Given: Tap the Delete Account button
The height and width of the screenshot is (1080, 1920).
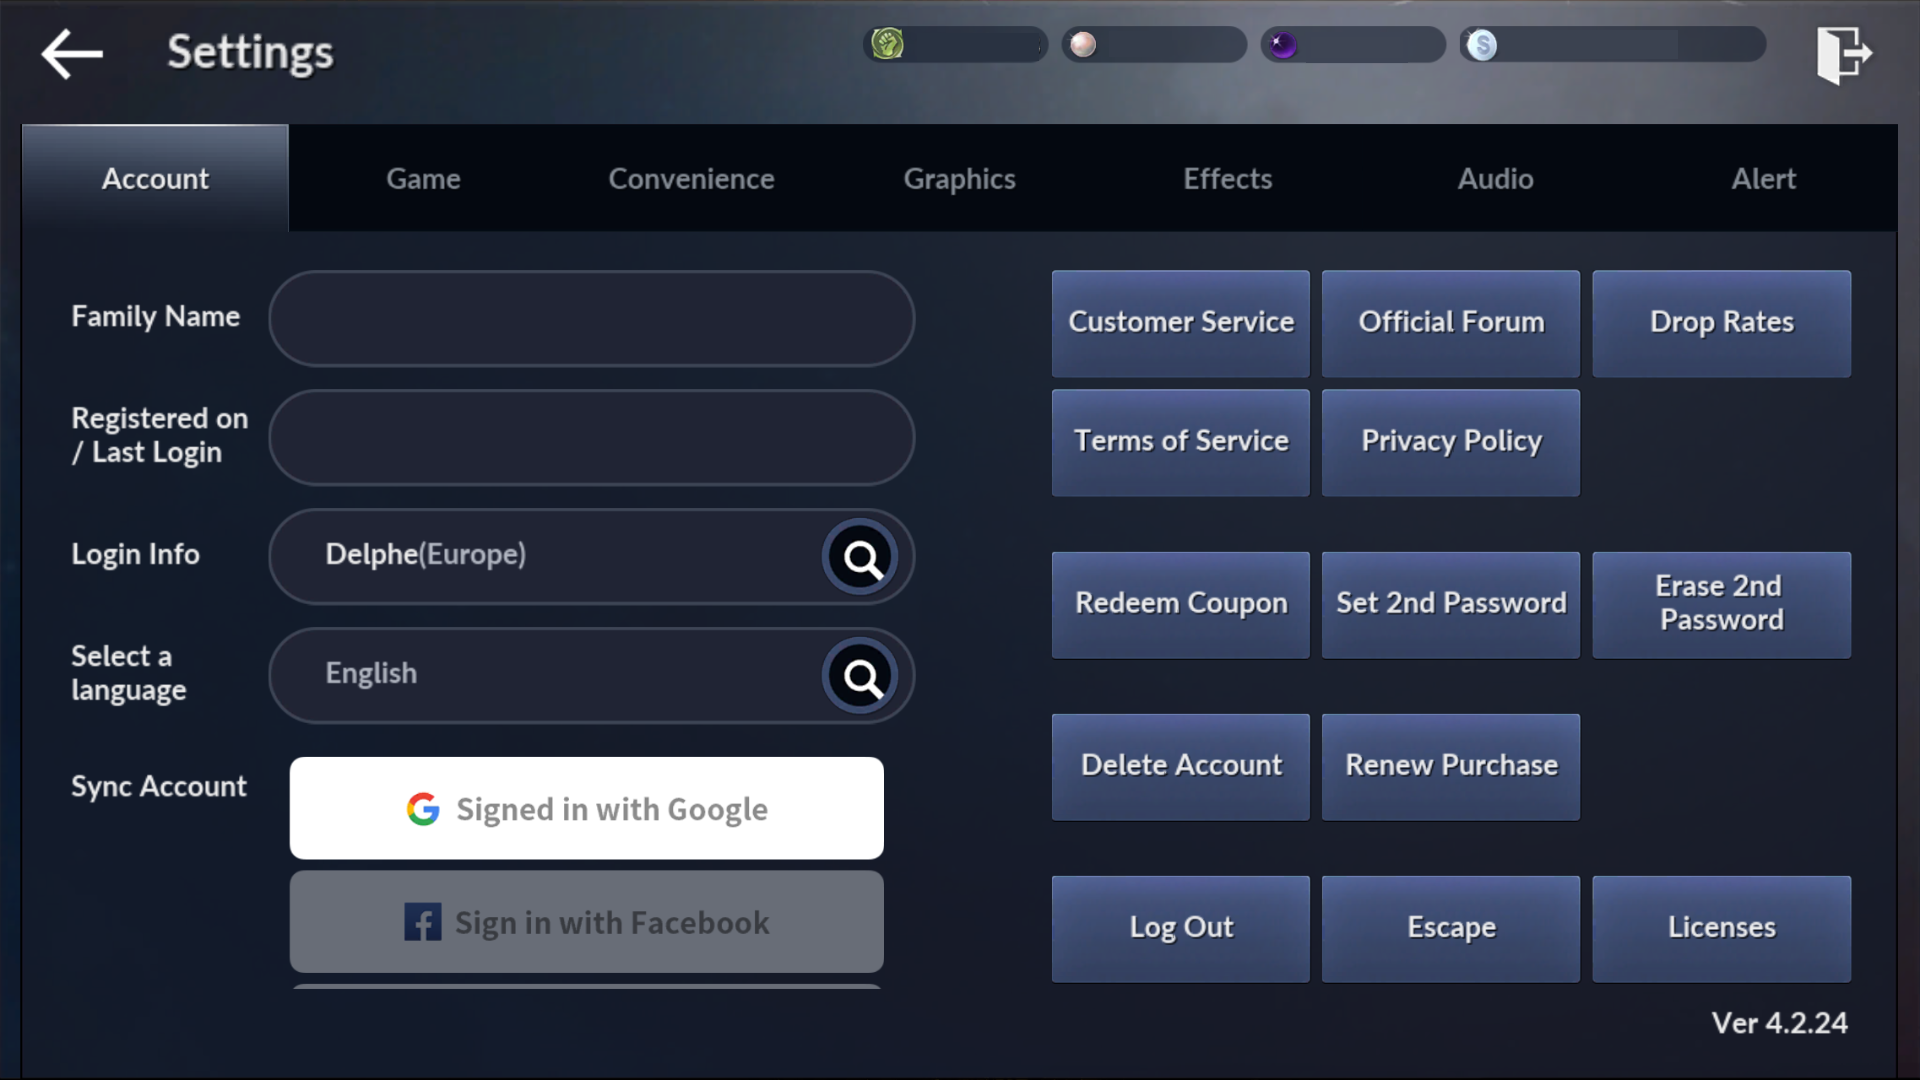Looking at the screenshot, I should 1180,766.
